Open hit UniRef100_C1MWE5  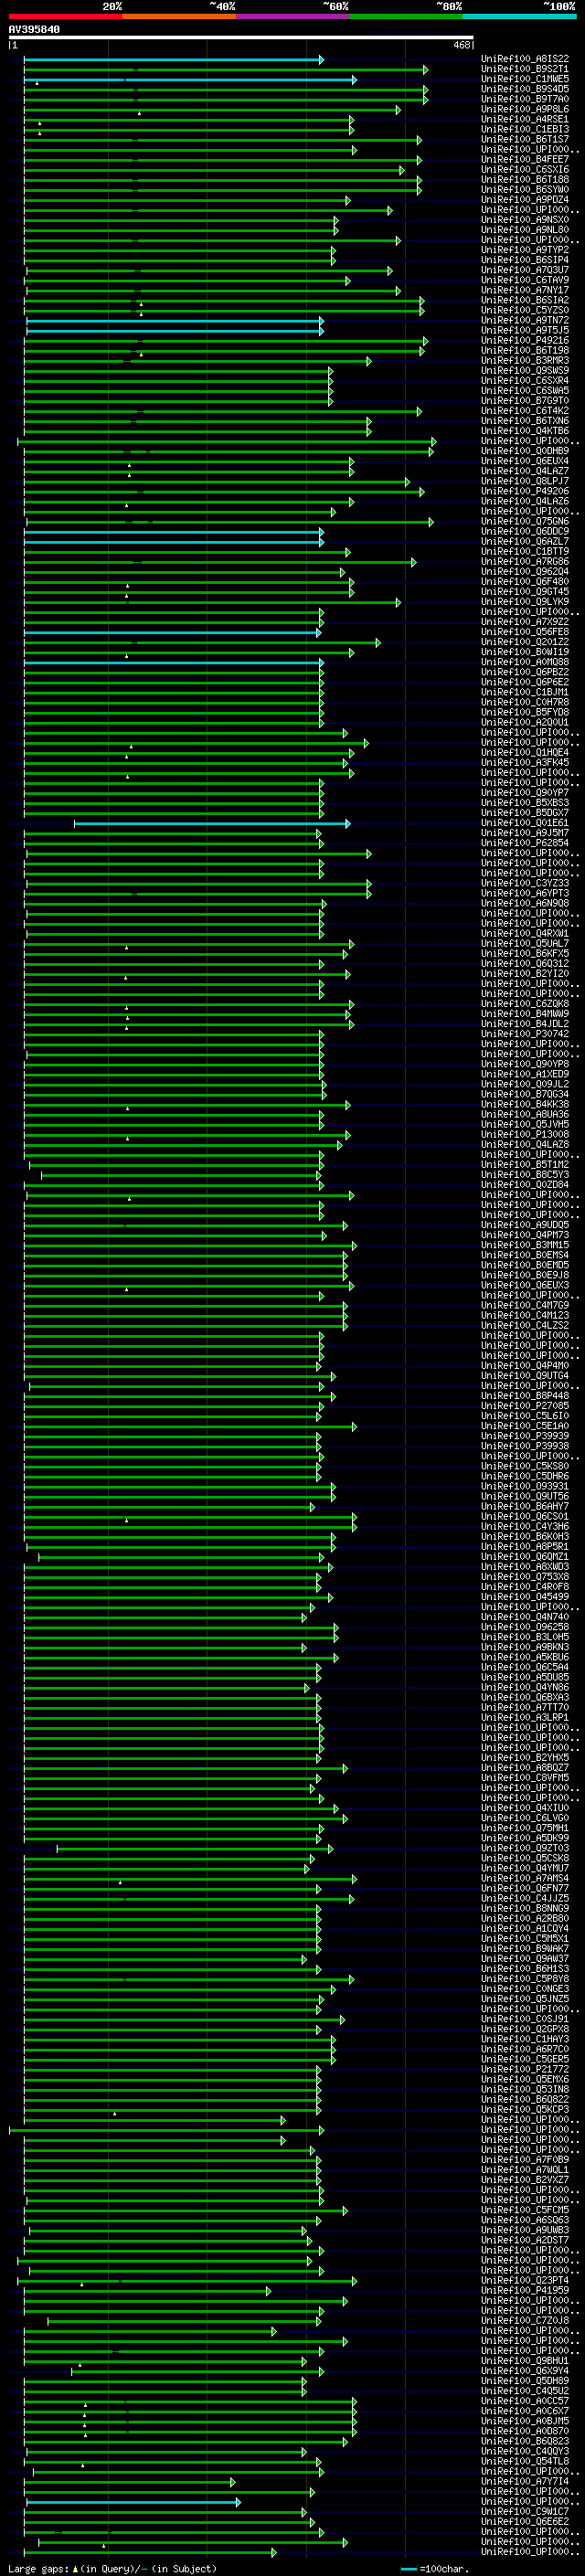525,79
